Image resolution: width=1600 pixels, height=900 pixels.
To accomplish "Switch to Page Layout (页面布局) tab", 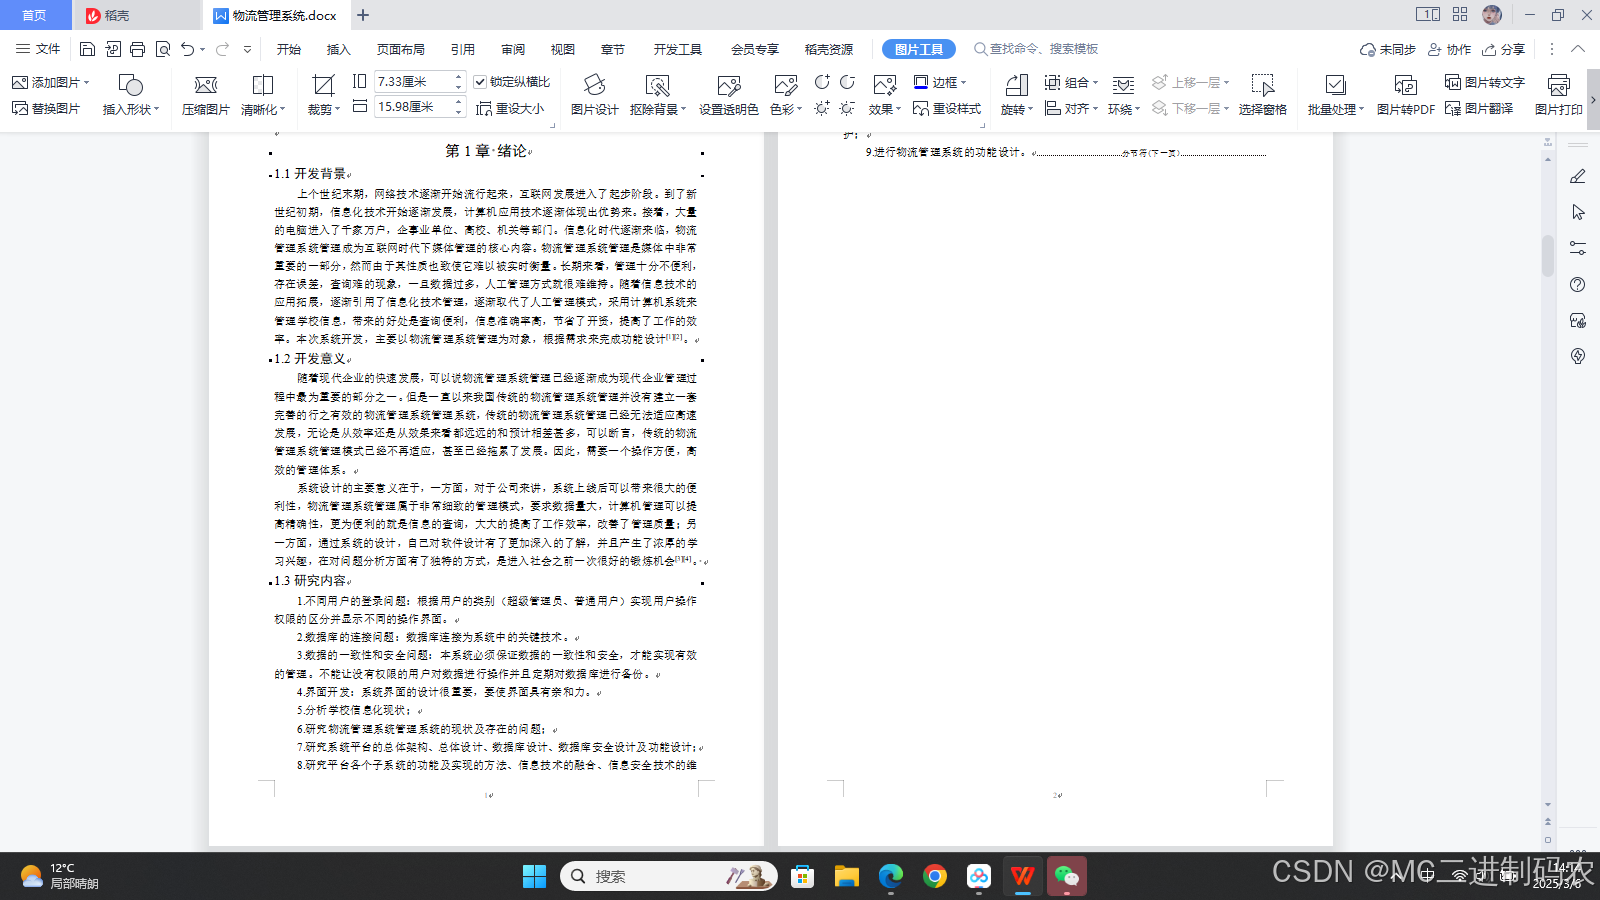I will click(x=401, y=49).
